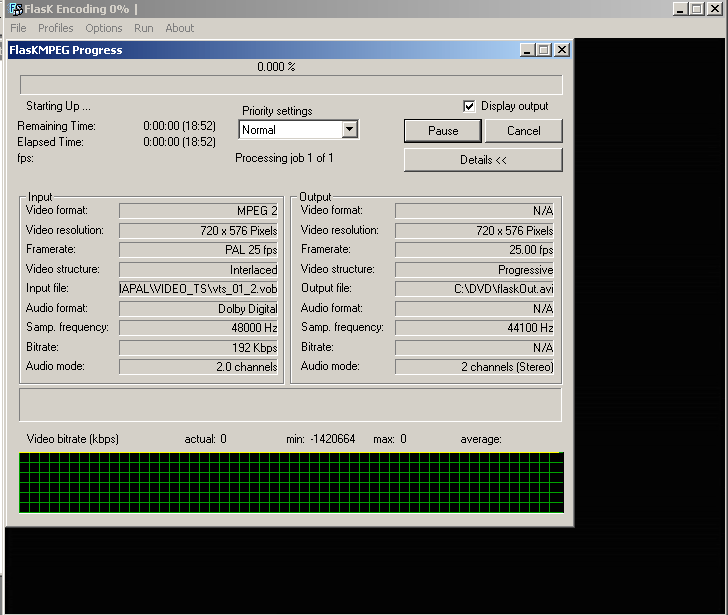Screen dimensions: 728x615
Task: Open the File menu
Action: (x=18, y=28)
